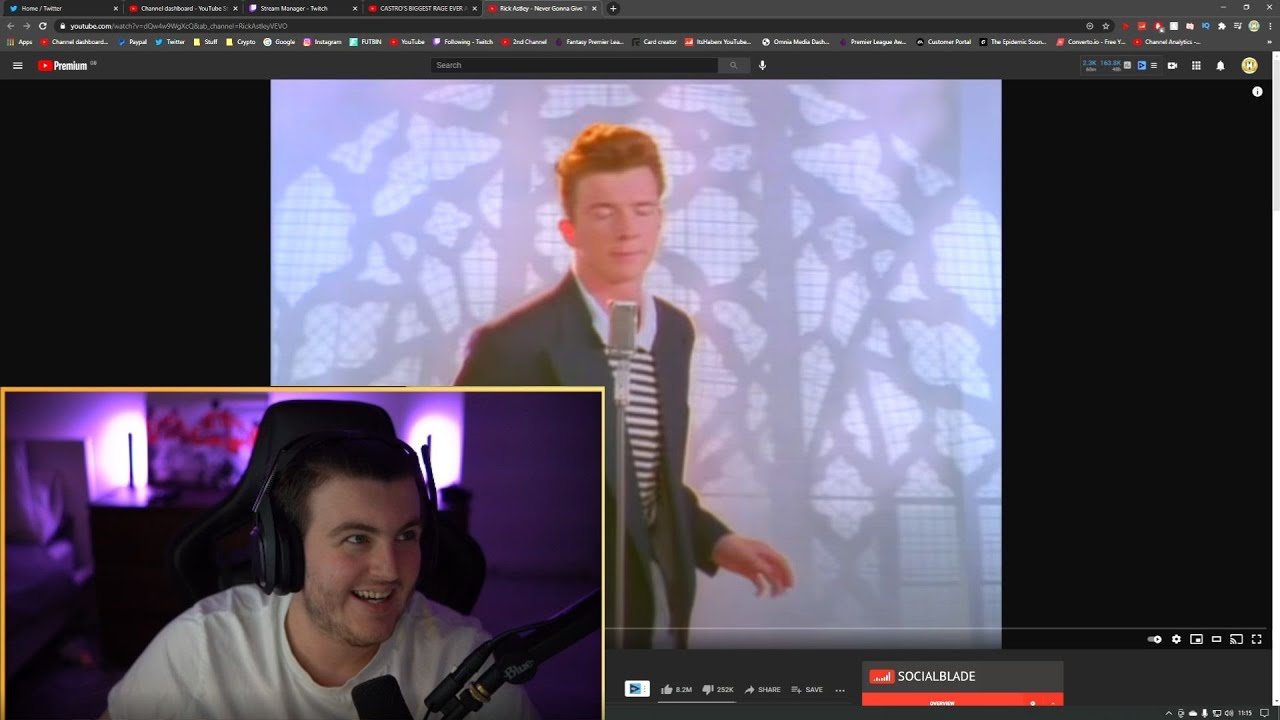Reload the page
This screenshot has width=1280, height=720.
[42, 26]
